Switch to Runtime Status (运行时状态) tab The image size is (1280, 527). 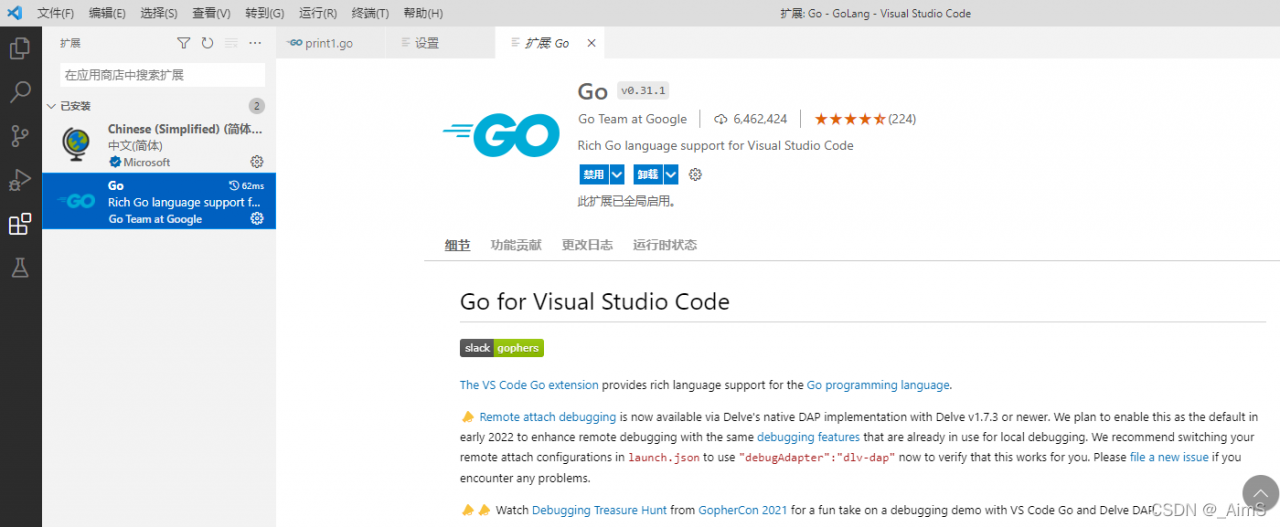coord(665,245)
